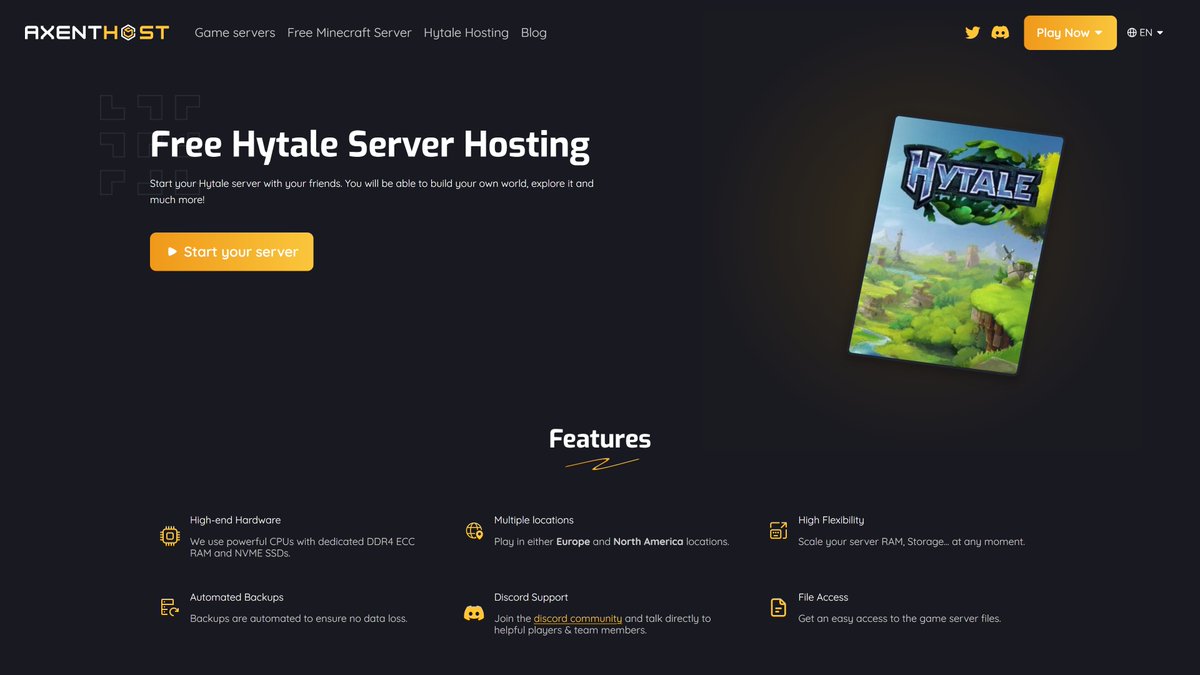
Task: Follow the discord community link
Action: 578,618
